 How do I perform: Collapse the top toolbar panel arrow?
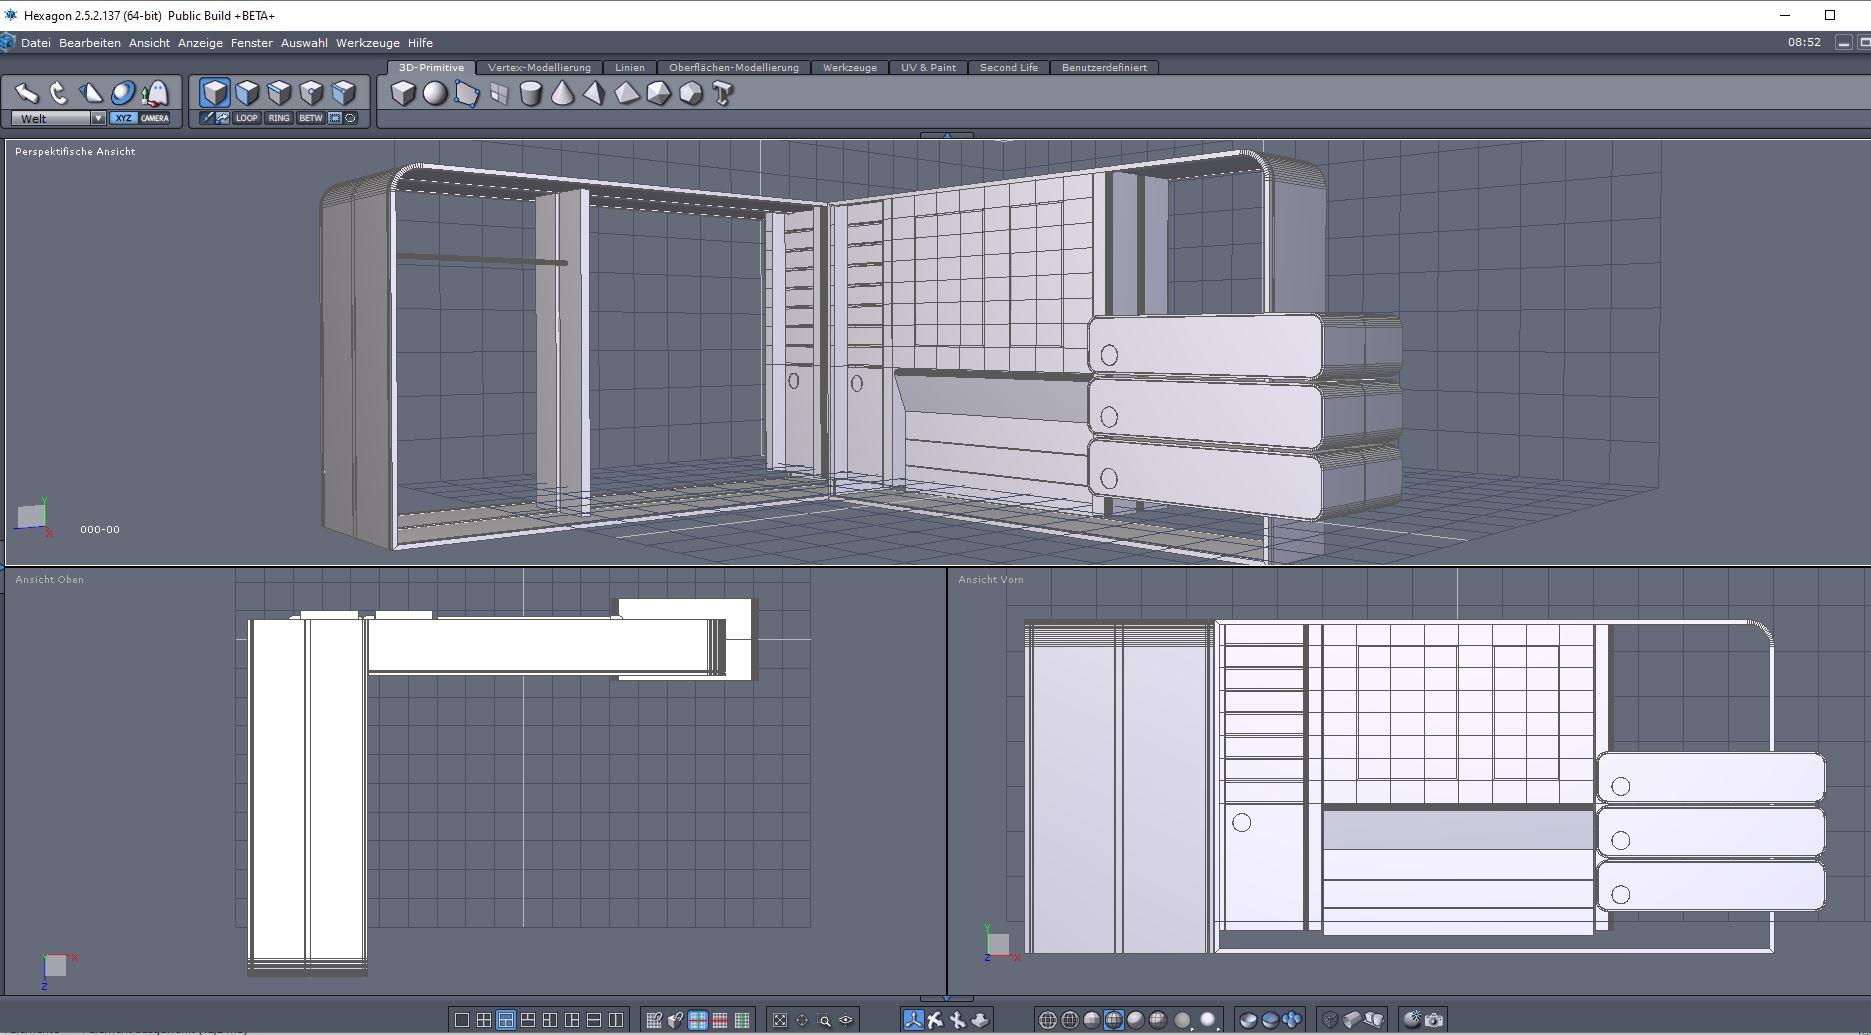946,135
